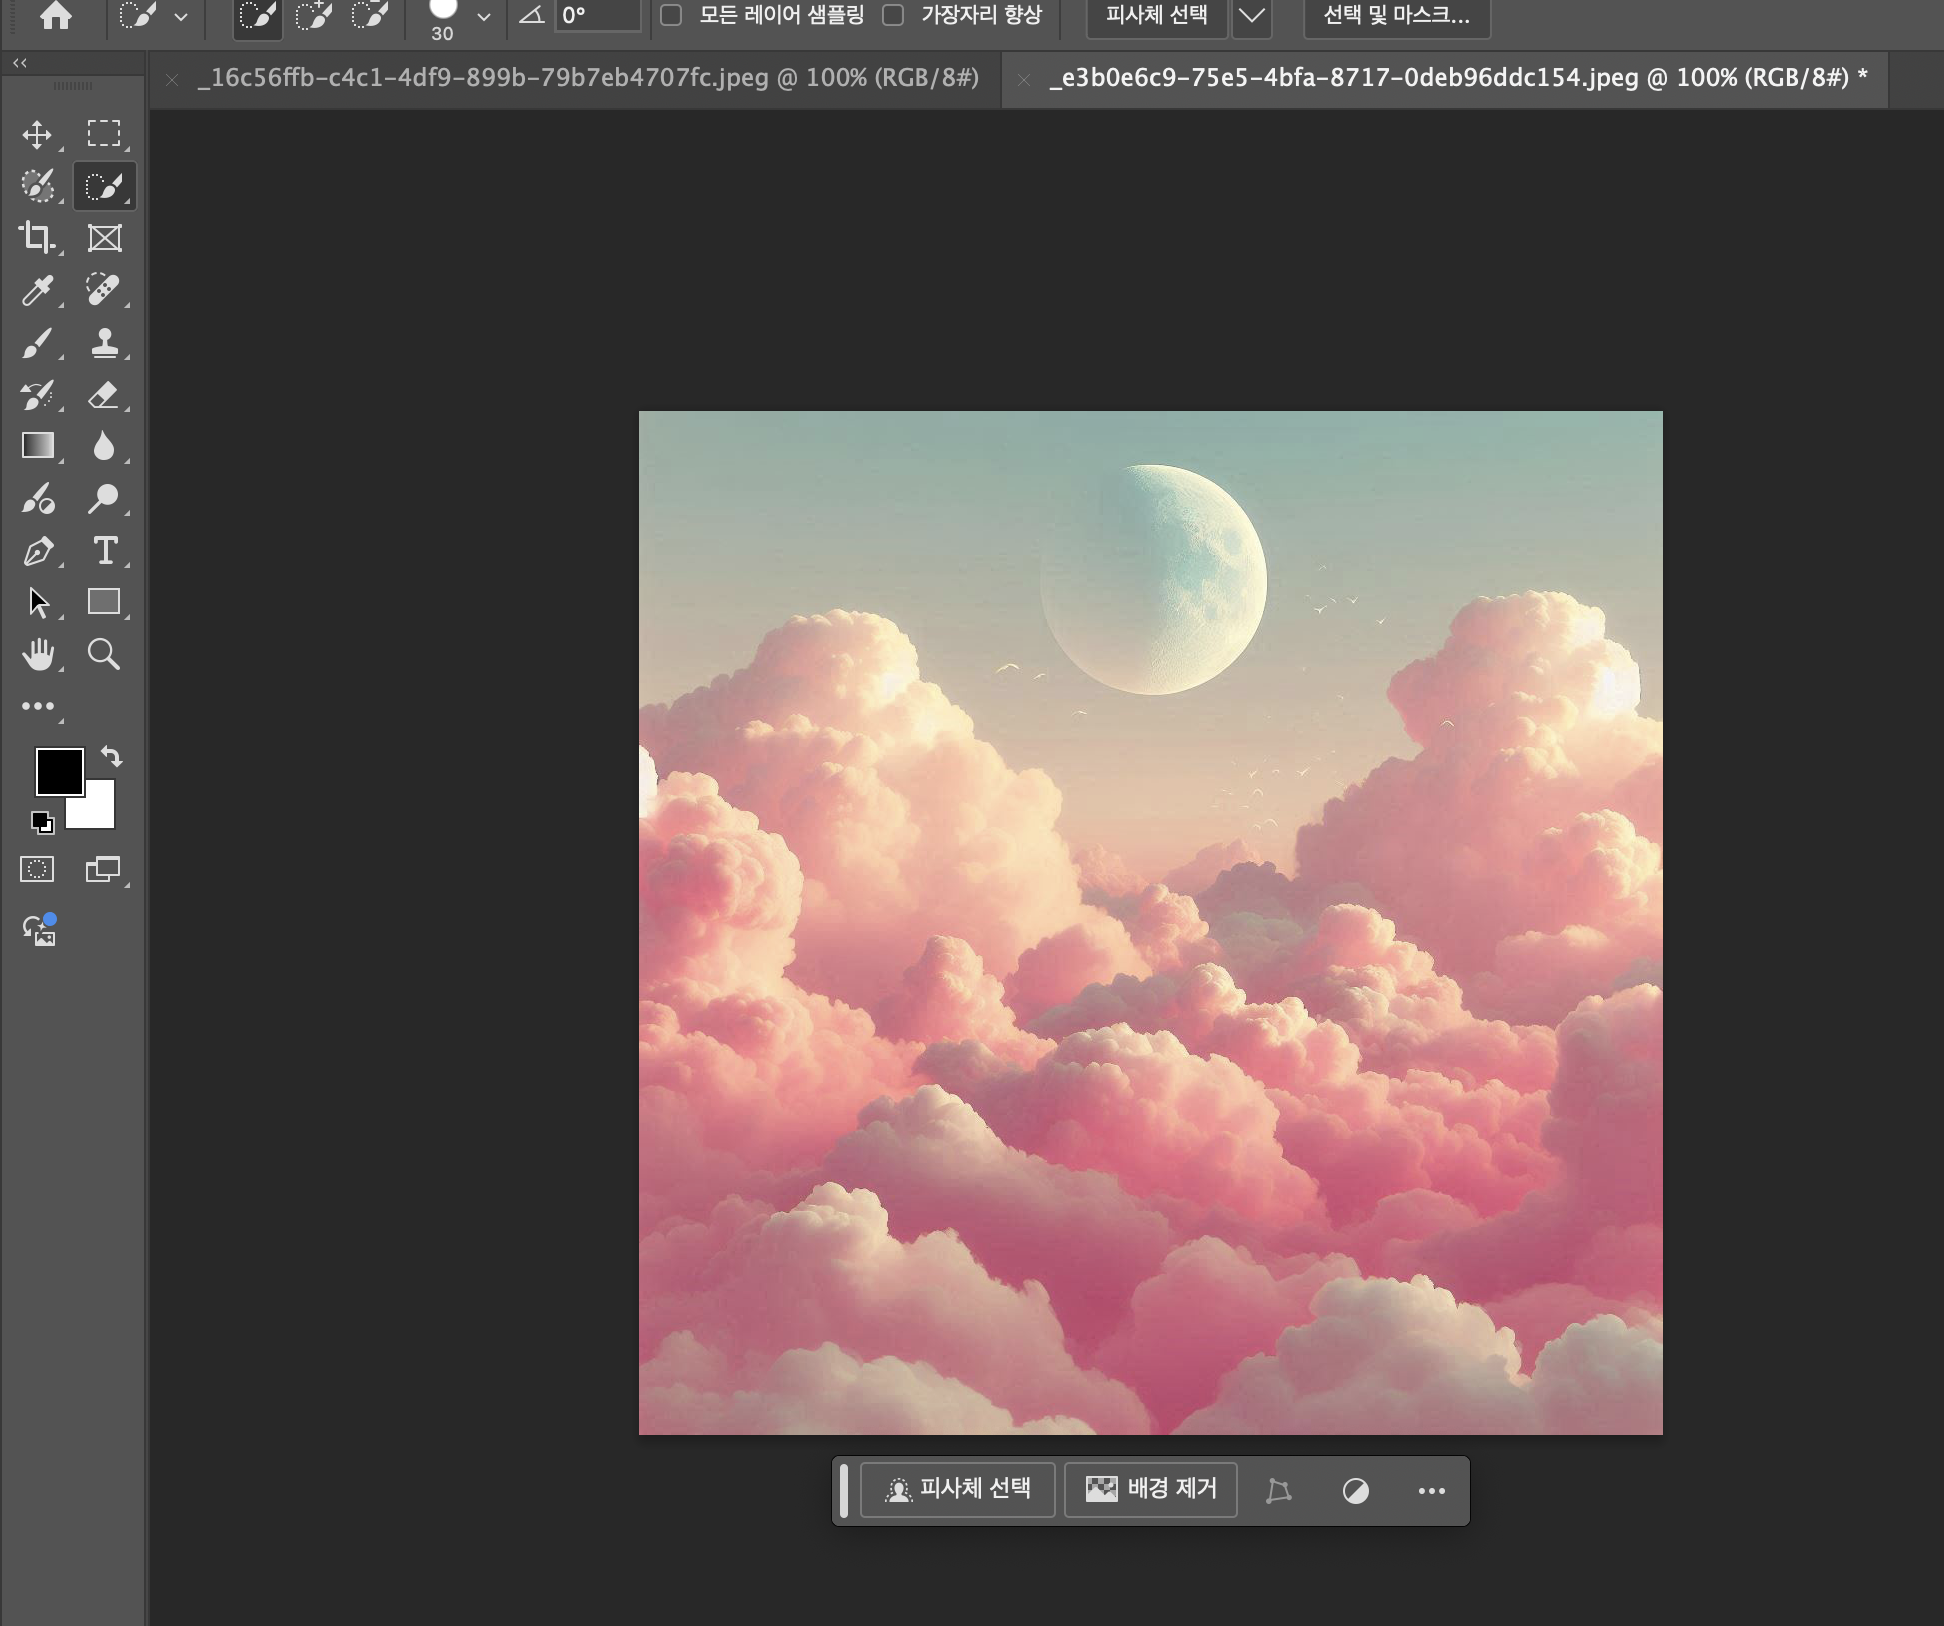The width and height of the screenshot is (1944, 1626).
Task: Click 선택 및 마스크 button
Action: 1396,15
